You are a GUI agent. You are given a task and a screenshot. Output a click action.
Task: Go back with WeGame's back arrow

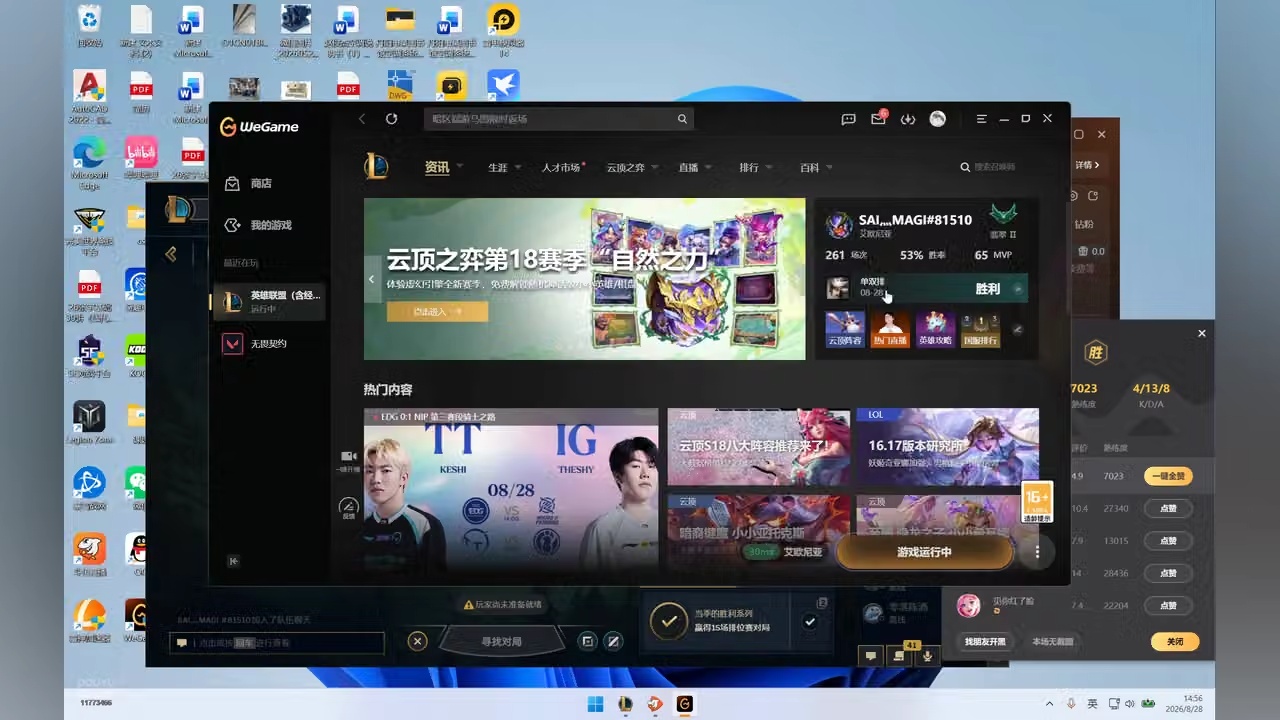point(362,119)
